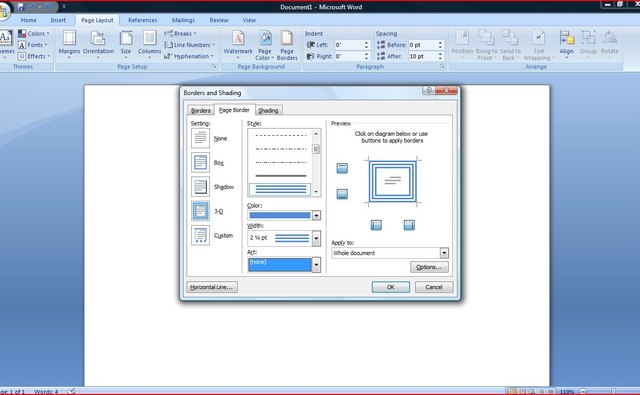Select the solid thick line style
Screen dimensions: 640x395
(281, 176)
